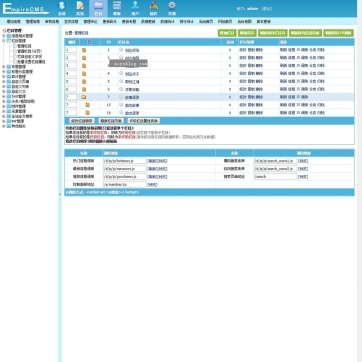Open the 栏目 (Column) top navigation icon
This screenshot has height=362, width=362.
(98, 9)
